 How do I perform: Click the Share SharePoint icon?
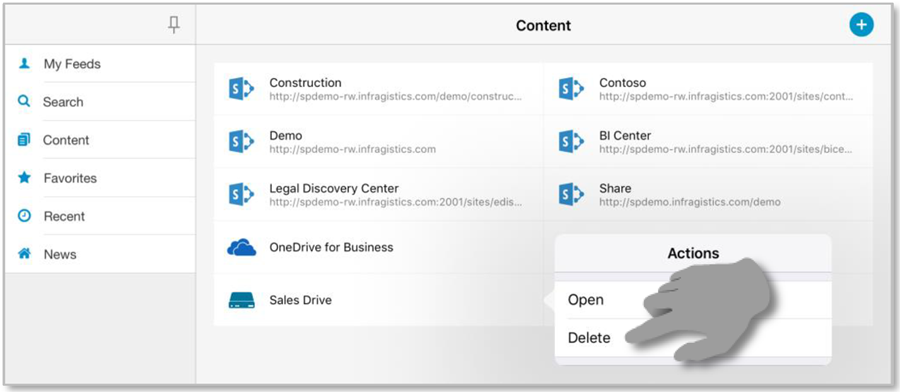571,195
